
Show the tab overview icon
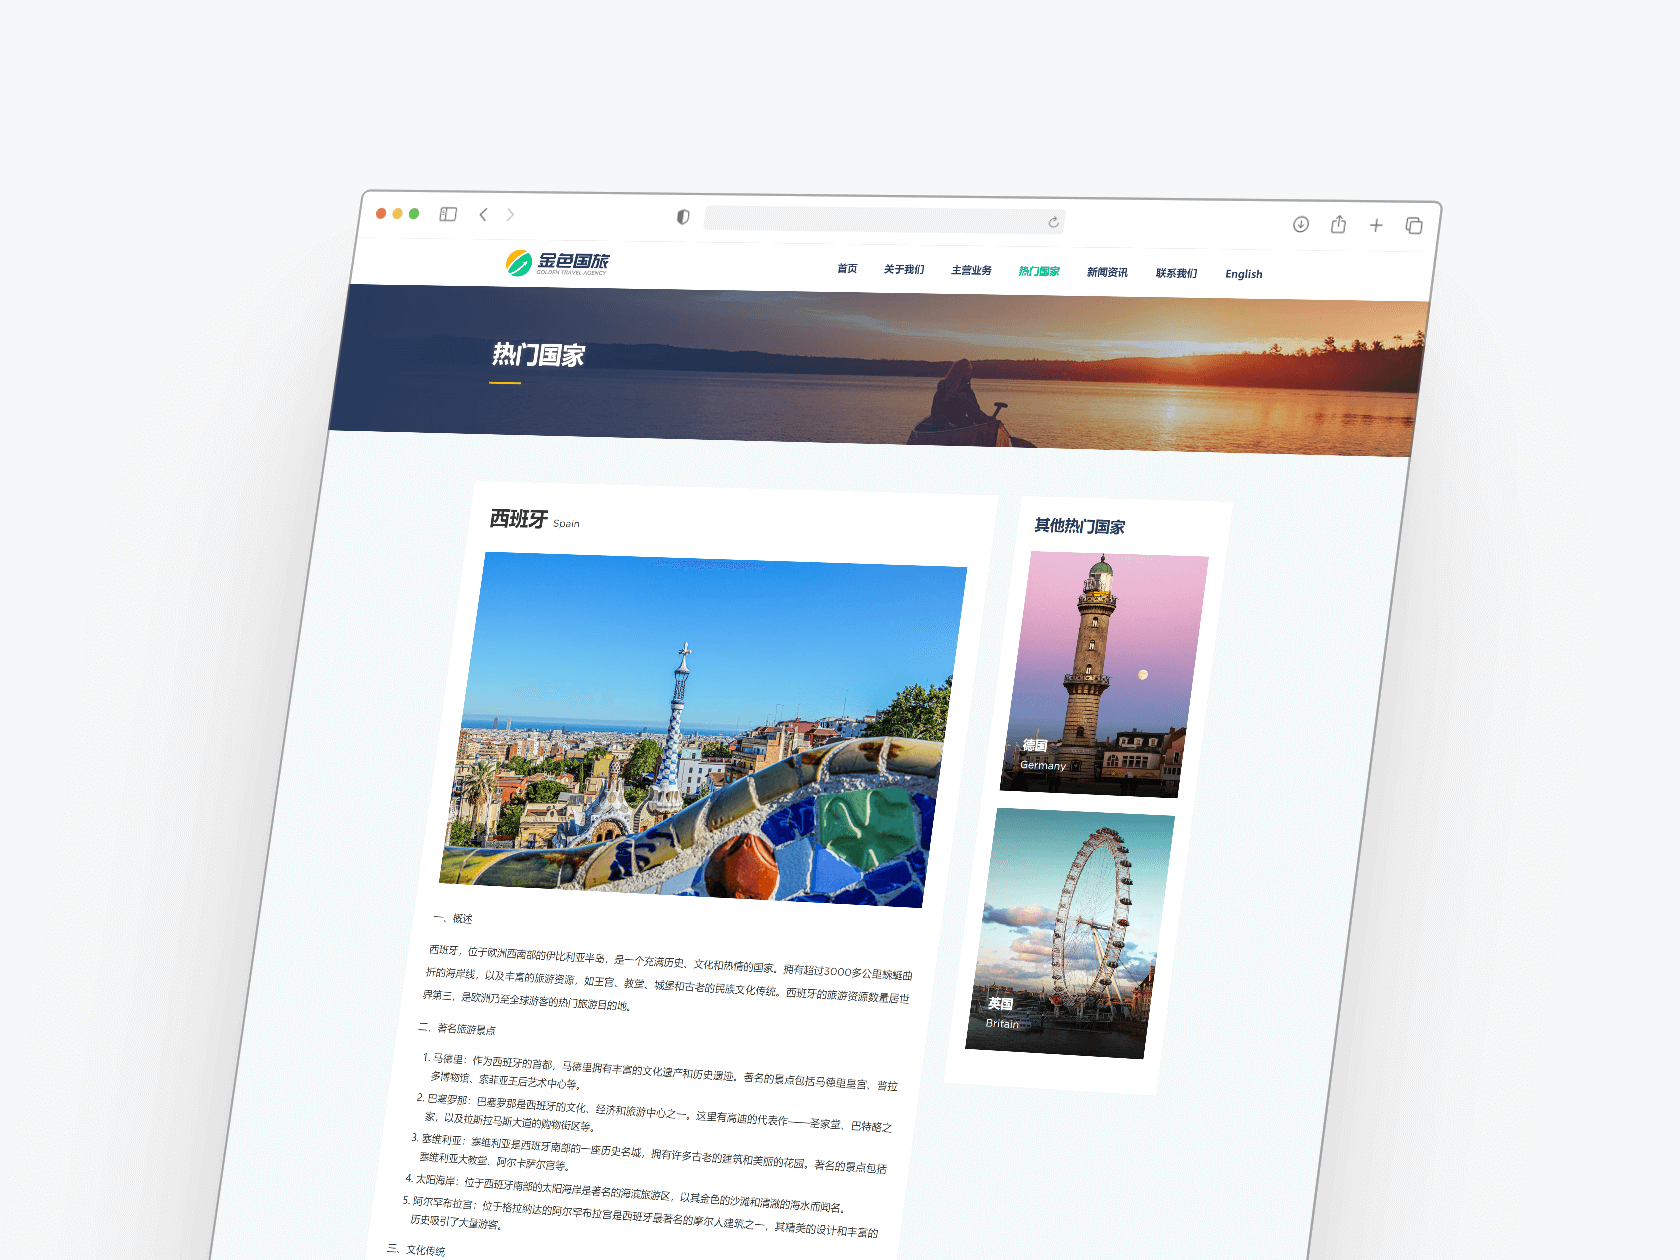click(x=1414, y=226)
